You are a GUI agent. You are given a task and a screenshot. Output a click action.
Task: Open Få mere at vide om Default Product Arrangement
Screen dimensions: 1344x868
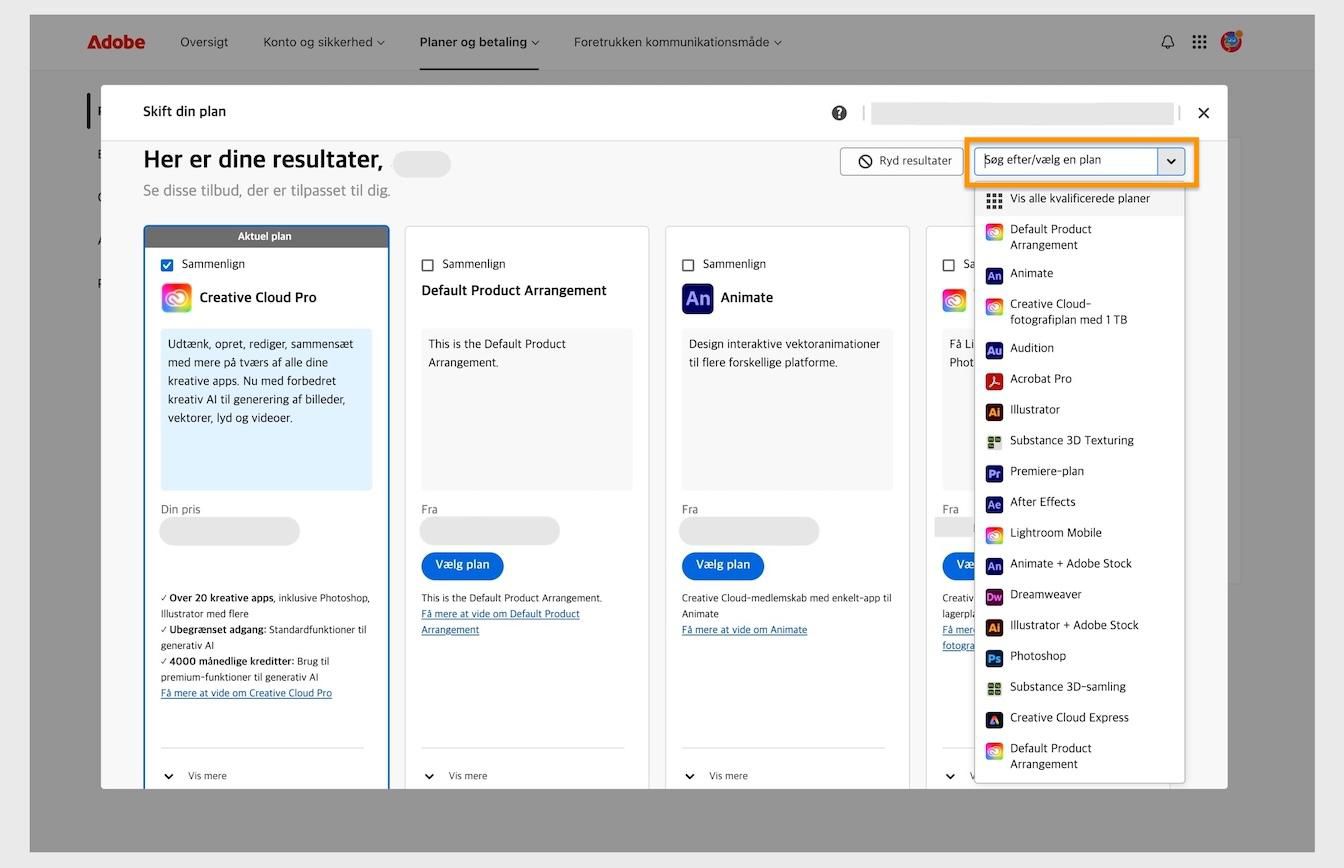coord(500,622)
